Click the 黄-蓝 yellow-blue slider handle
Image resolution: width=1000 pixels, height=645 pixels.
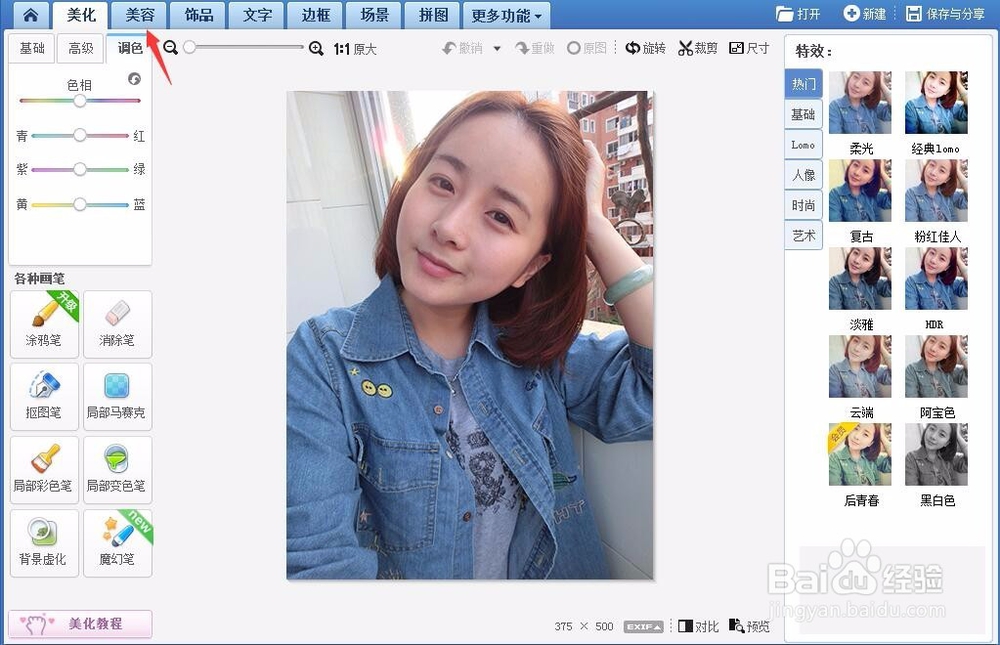(80, 204)
